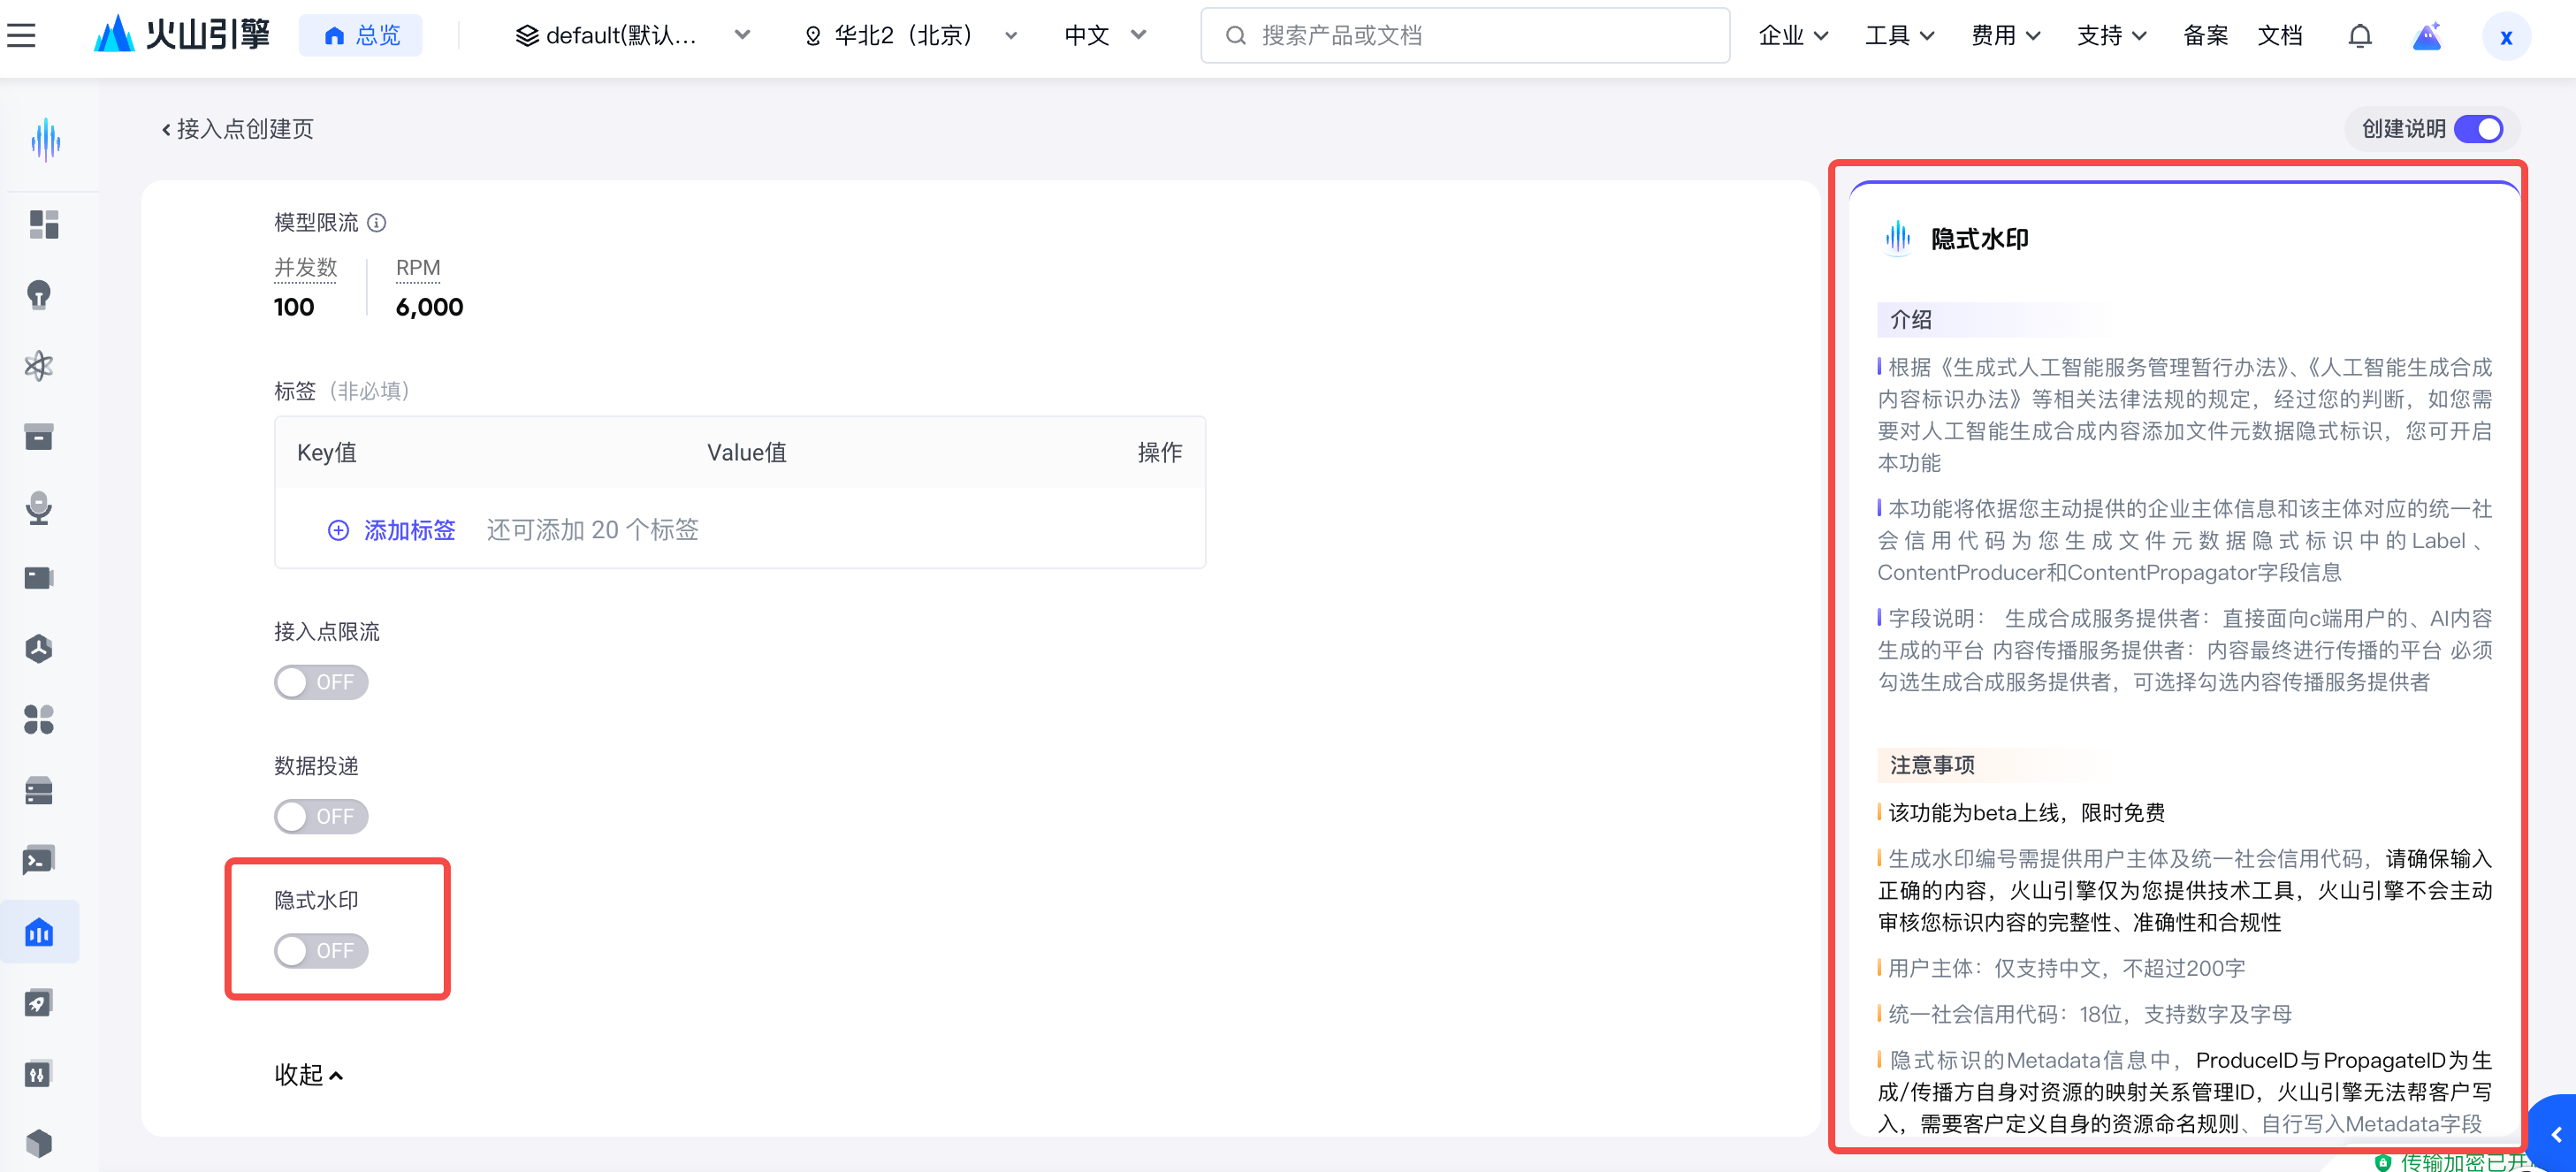
Task: Go to the 总览 overview button
Action: pos(361,36)
